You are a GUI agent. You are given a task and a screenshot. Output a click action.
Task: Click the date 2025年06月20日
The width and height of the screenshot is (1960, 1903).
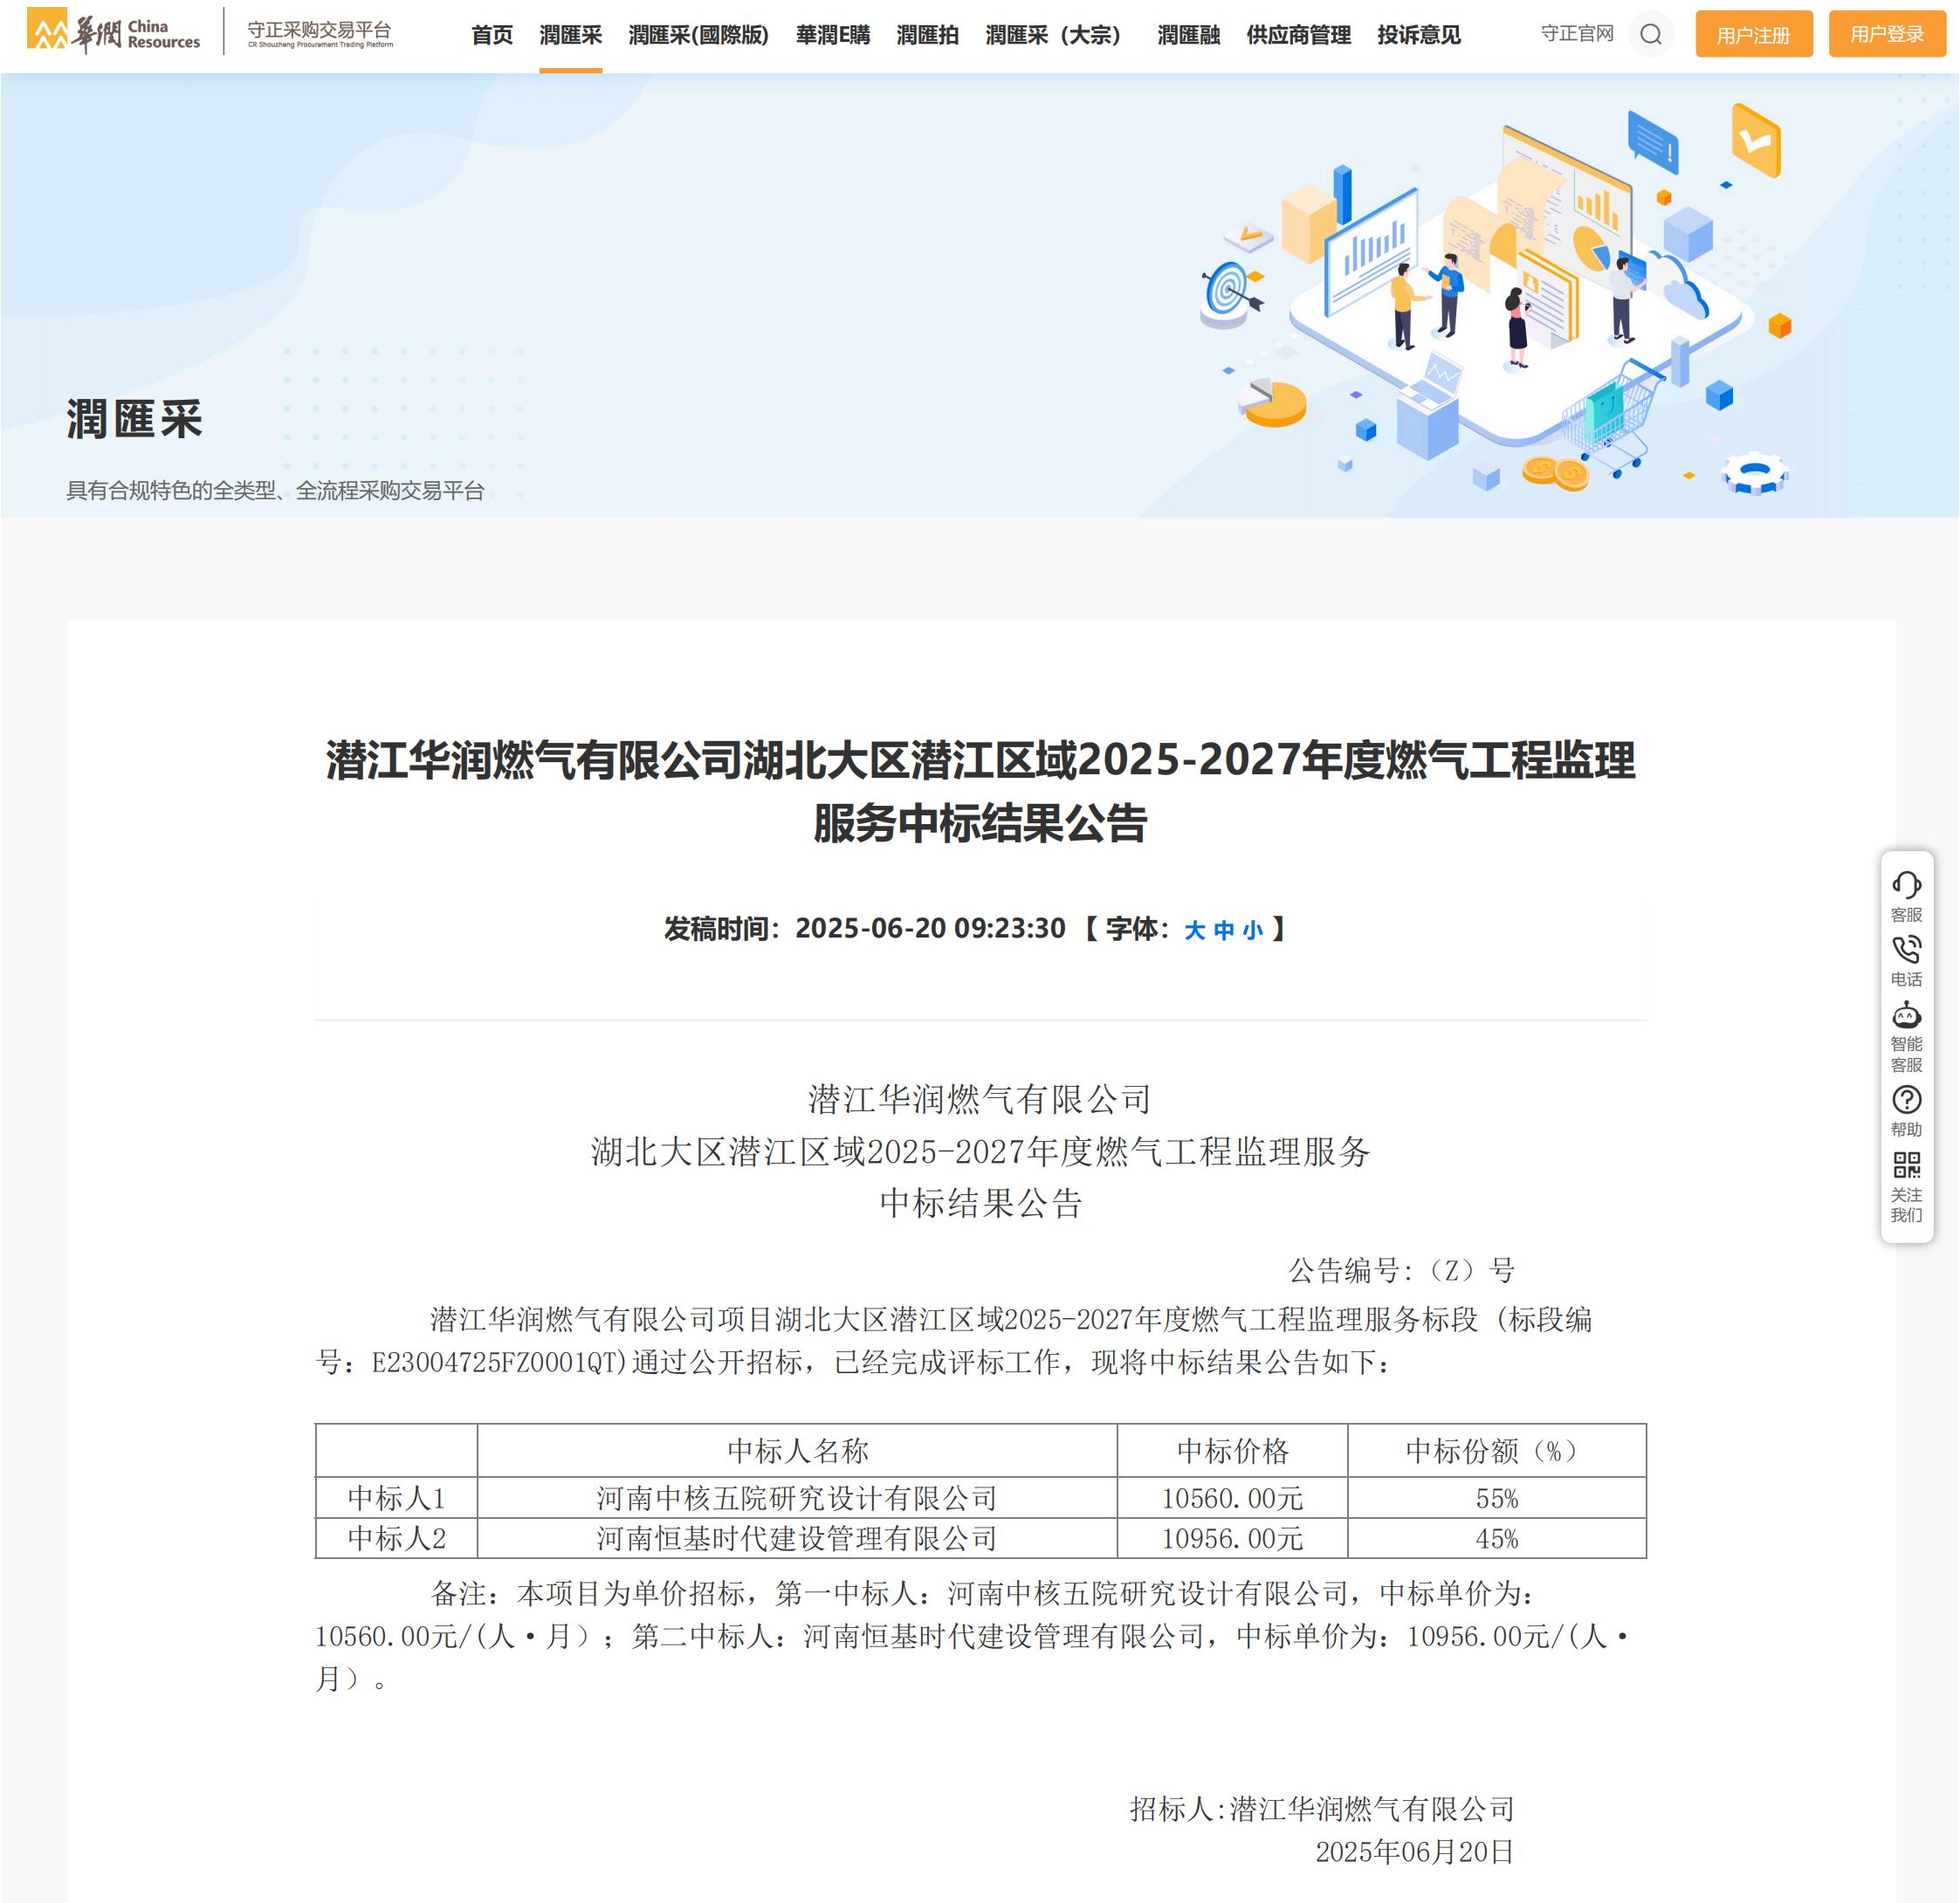click(x=1414, y=1851)
